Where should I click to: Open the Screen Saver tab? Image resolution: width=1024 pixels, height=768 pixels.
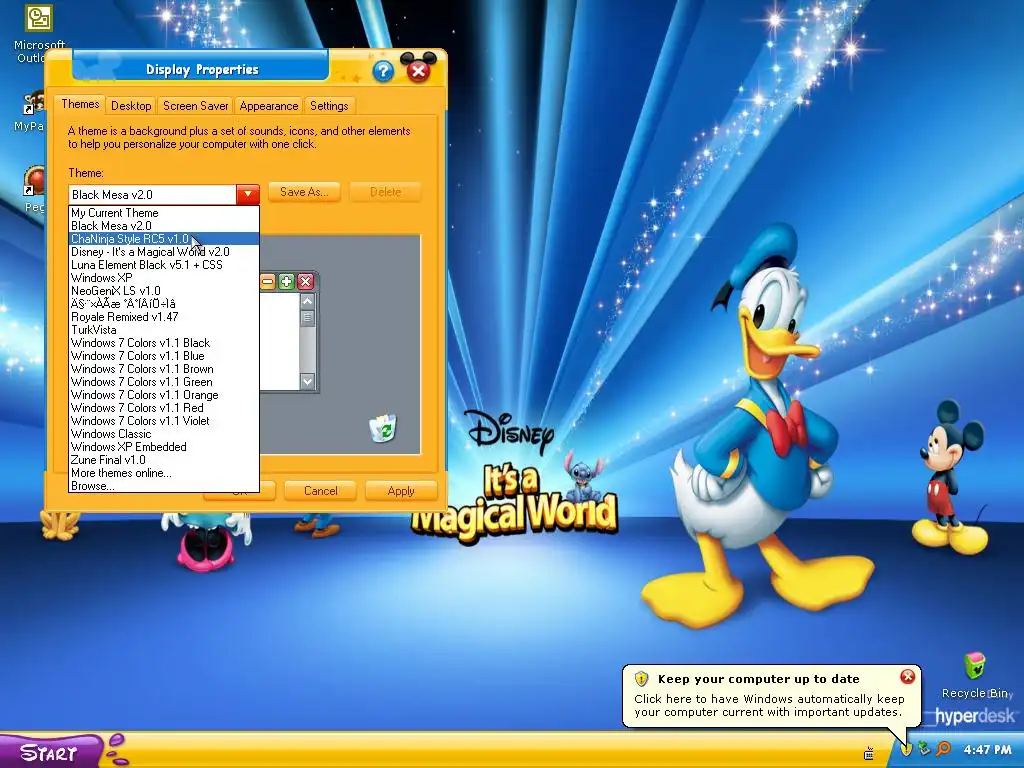[x=195, y=106]
